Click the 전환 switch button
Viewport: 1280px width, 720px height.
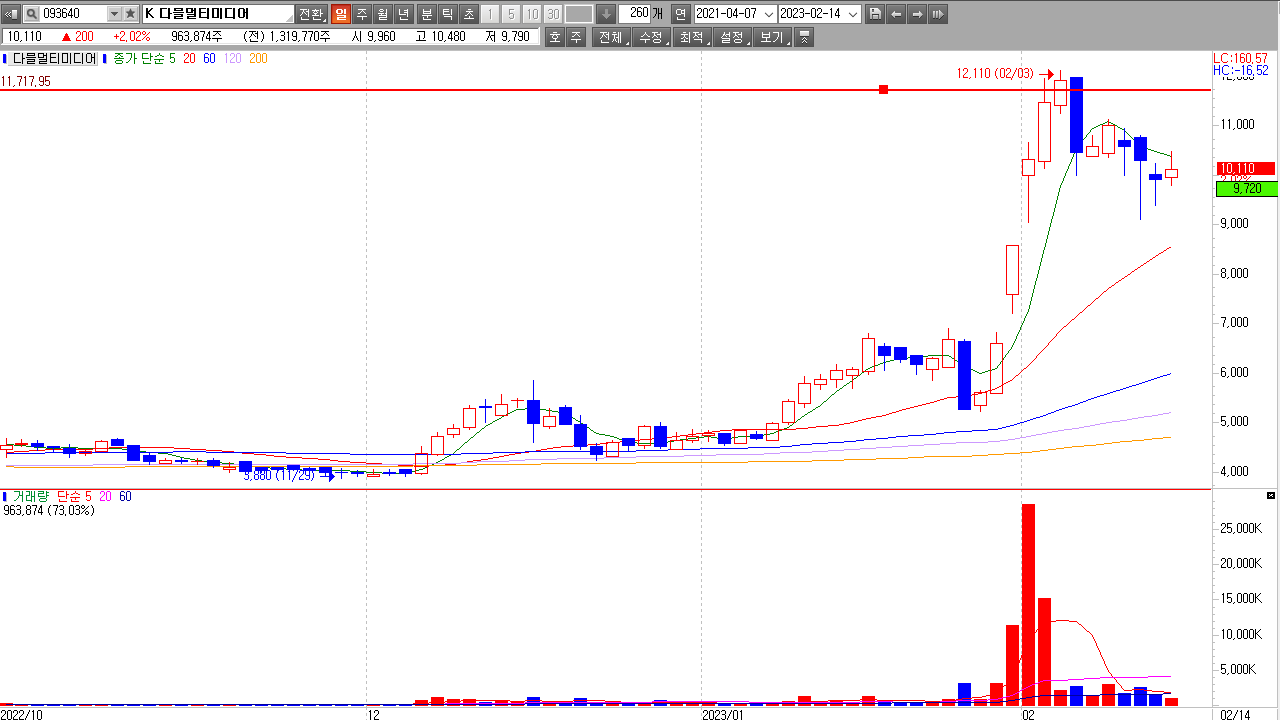point(311,14)
